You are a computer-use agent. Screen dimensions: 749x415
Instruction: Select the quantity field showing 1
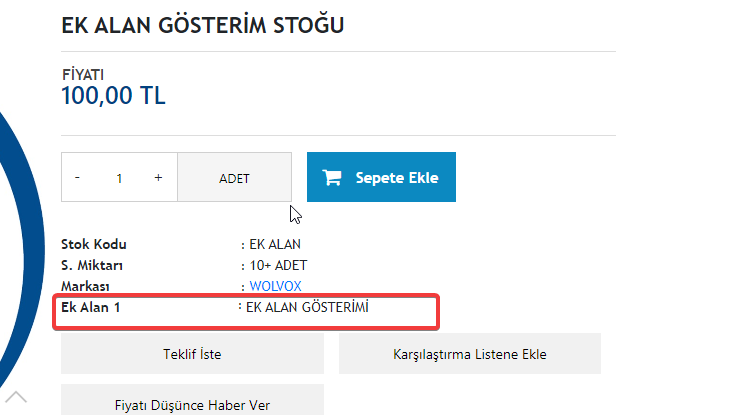coord(119,178)
